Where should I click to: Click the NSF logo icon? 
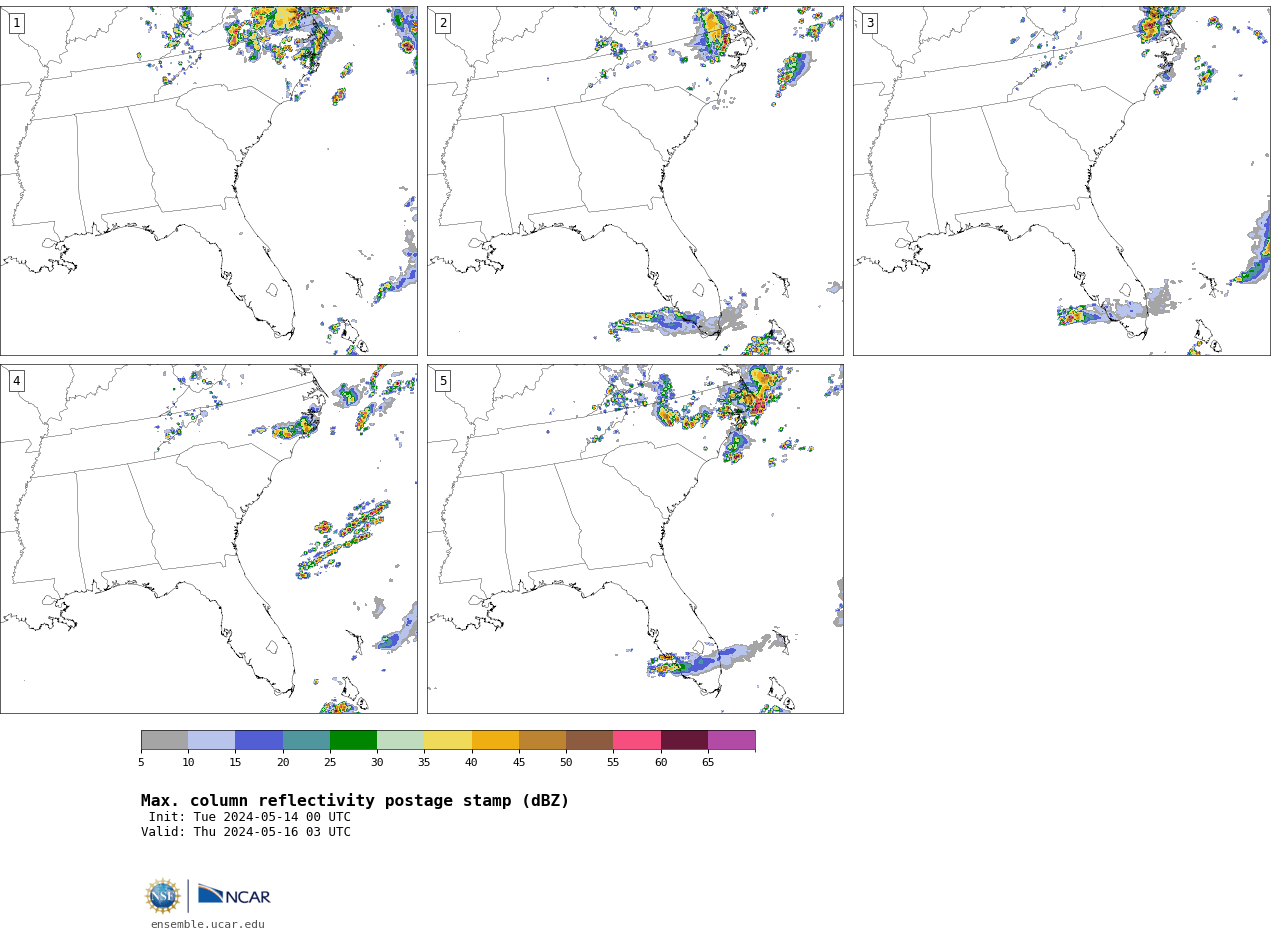[x=163, y=896]
